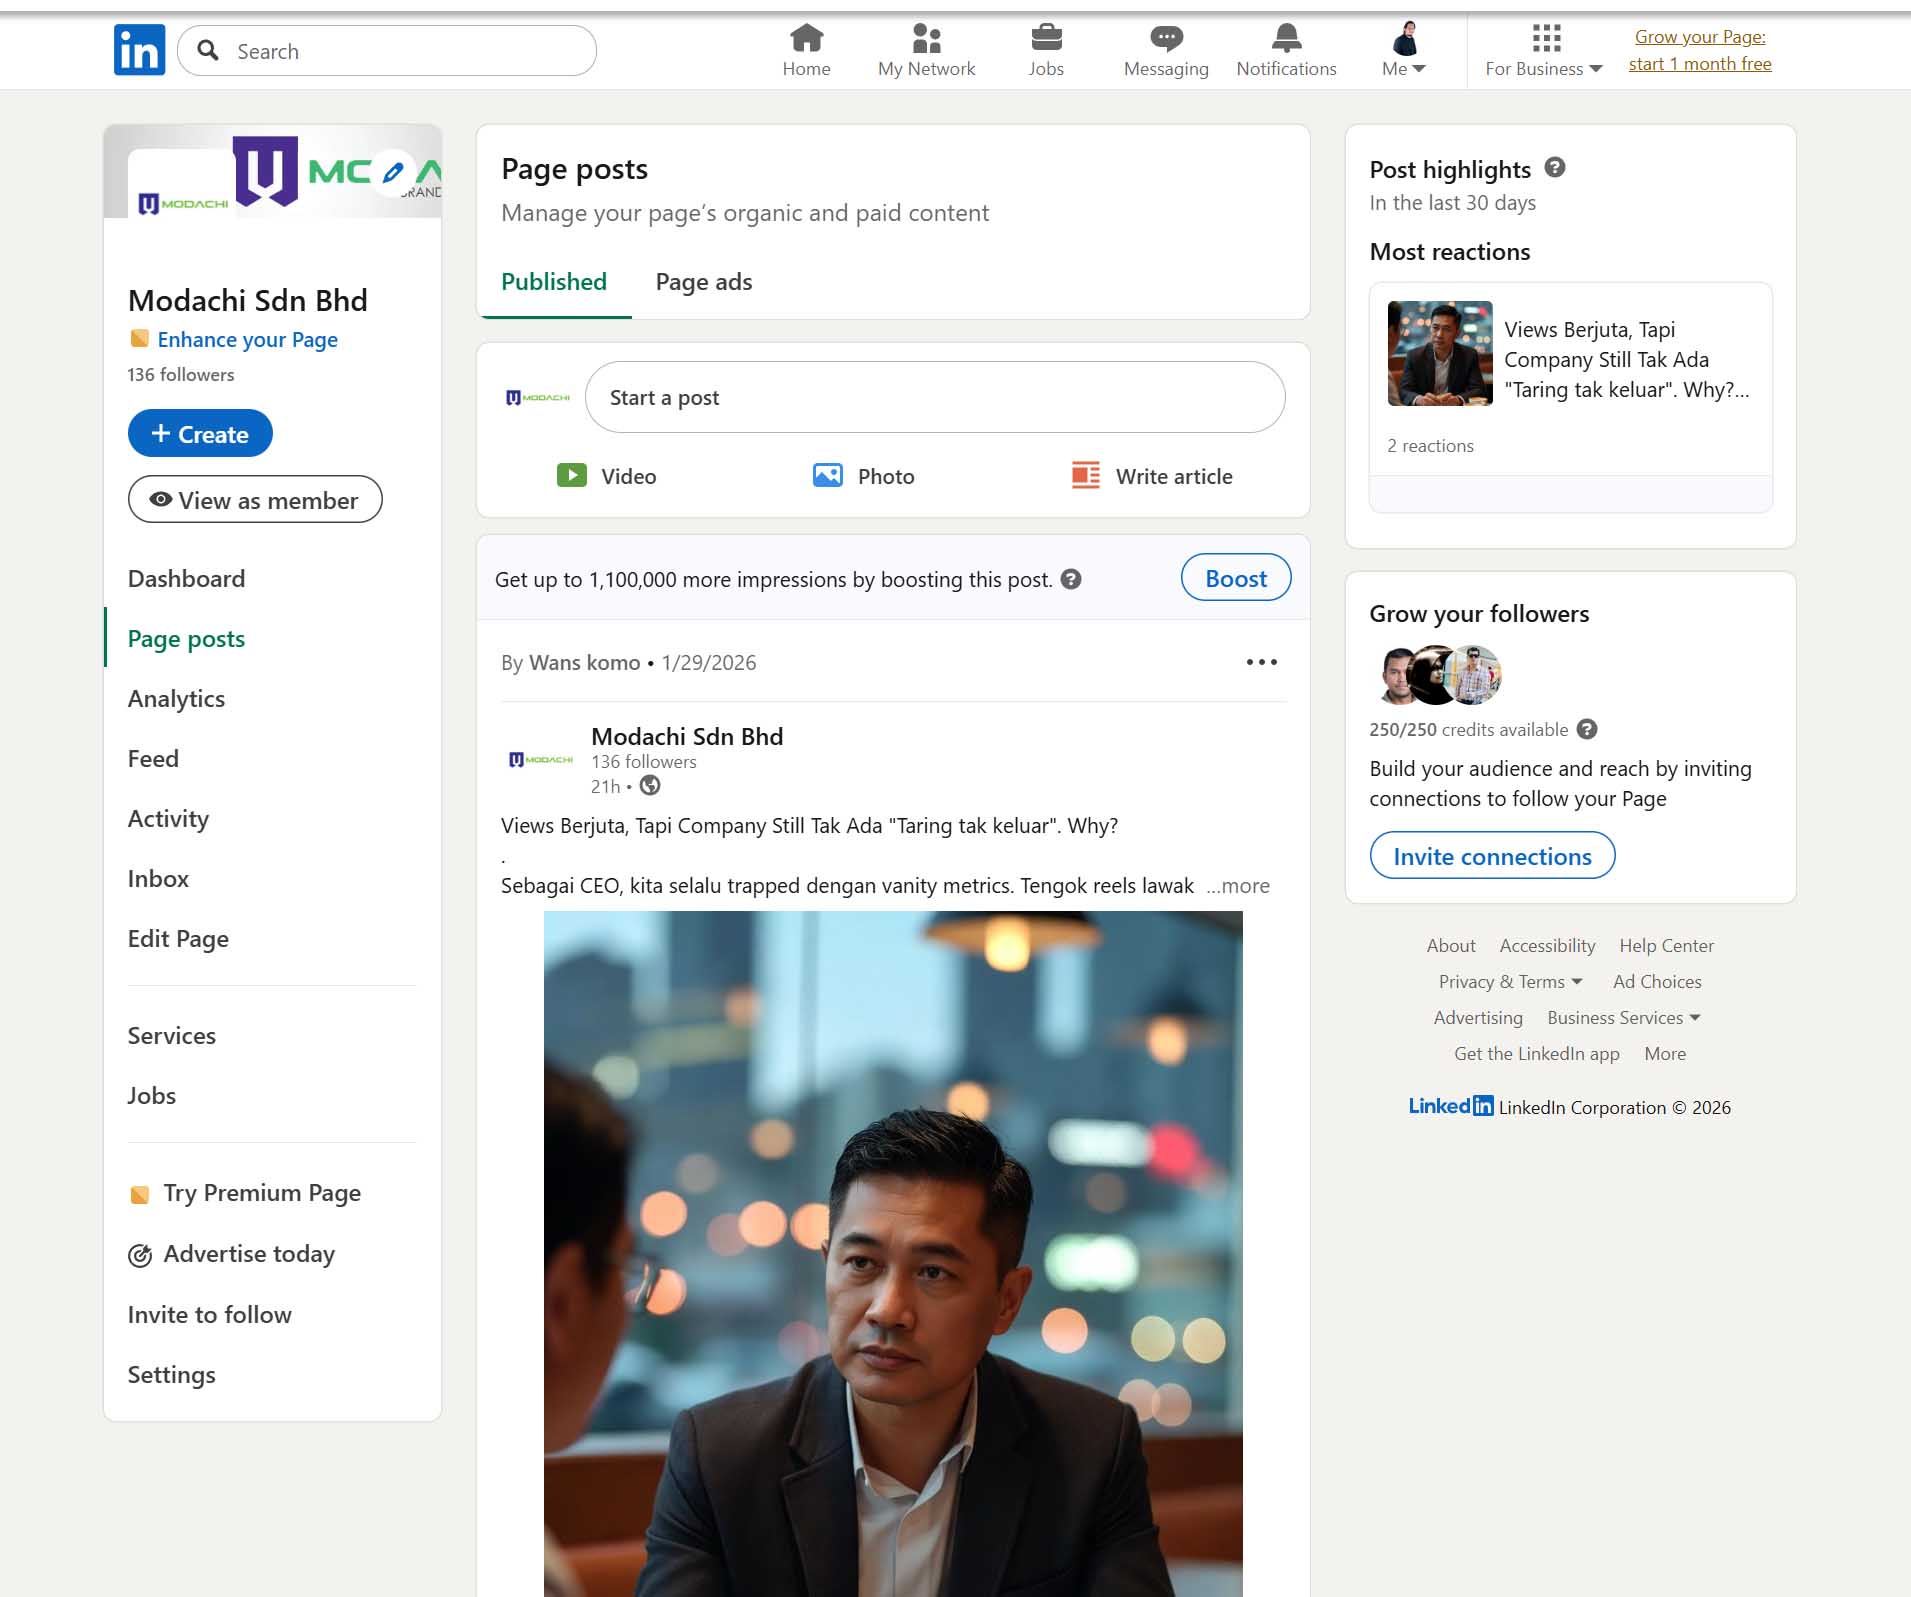Expand the Privacy & Terms dropdown
Viewport: 1911px width, 1597px height.
click(1509, 981)
